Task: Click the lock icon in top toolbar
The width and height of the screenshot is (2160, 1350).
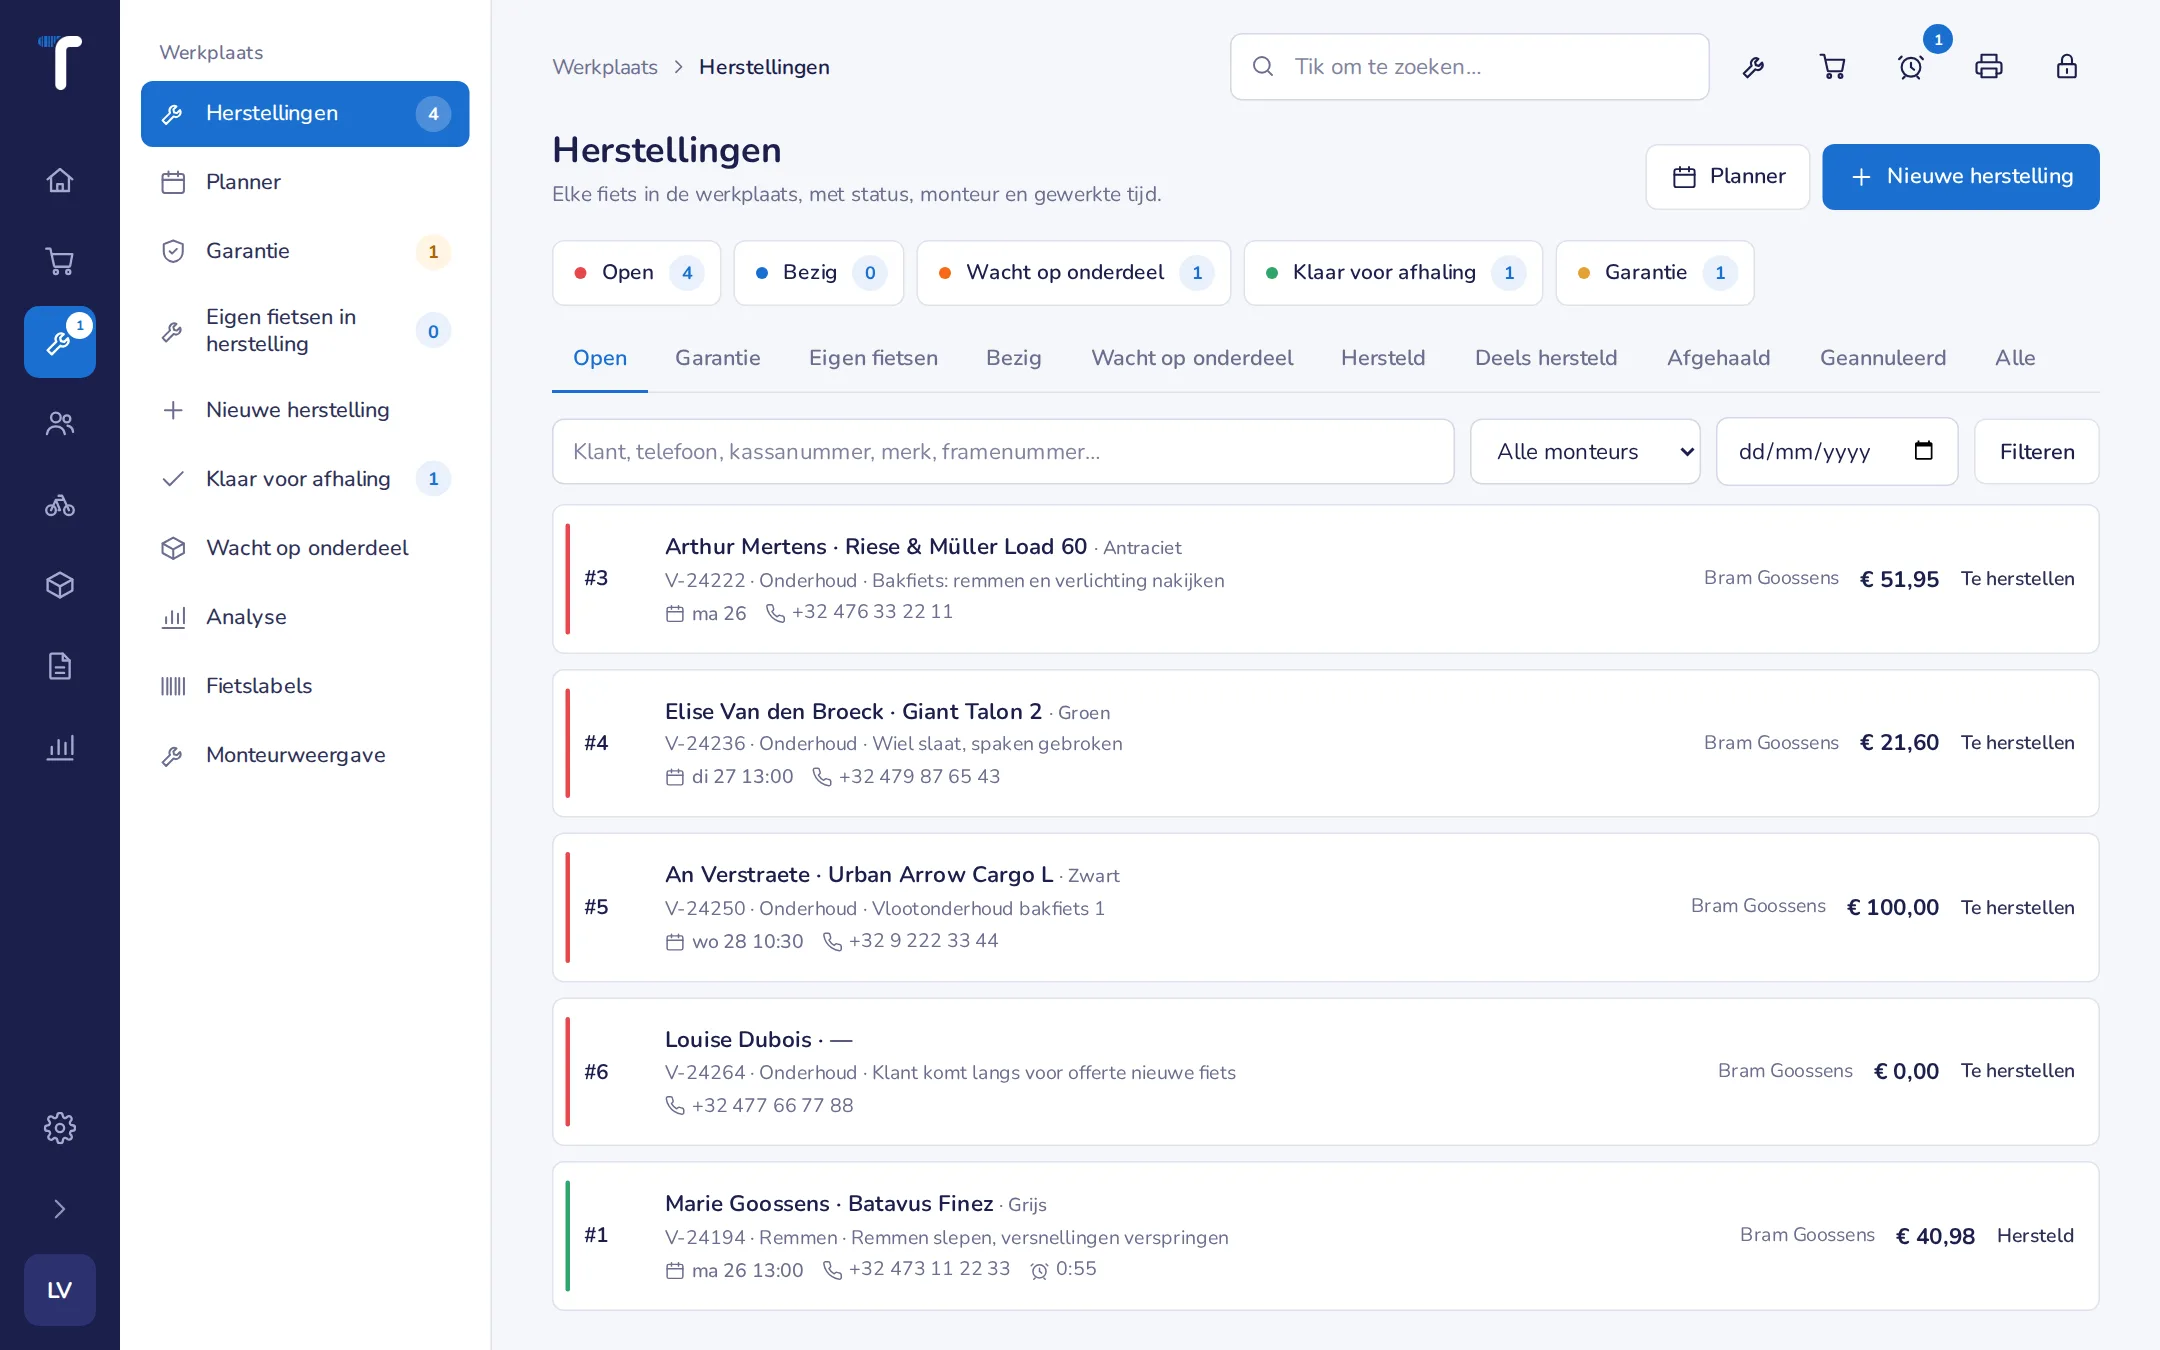Action: [2067, 67]
